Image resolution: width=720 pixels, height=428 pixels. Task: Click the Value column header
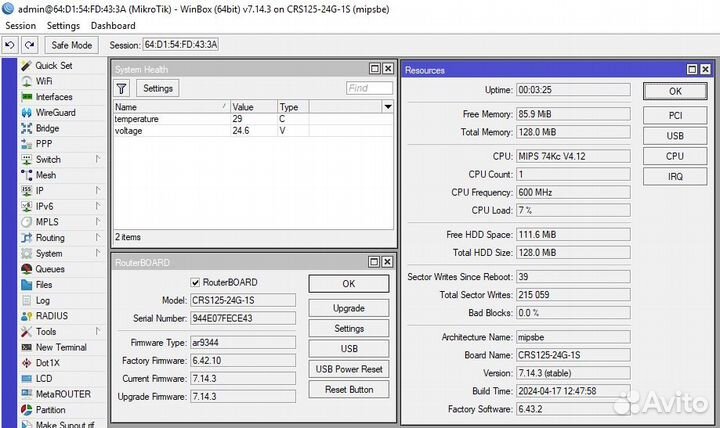253,107
